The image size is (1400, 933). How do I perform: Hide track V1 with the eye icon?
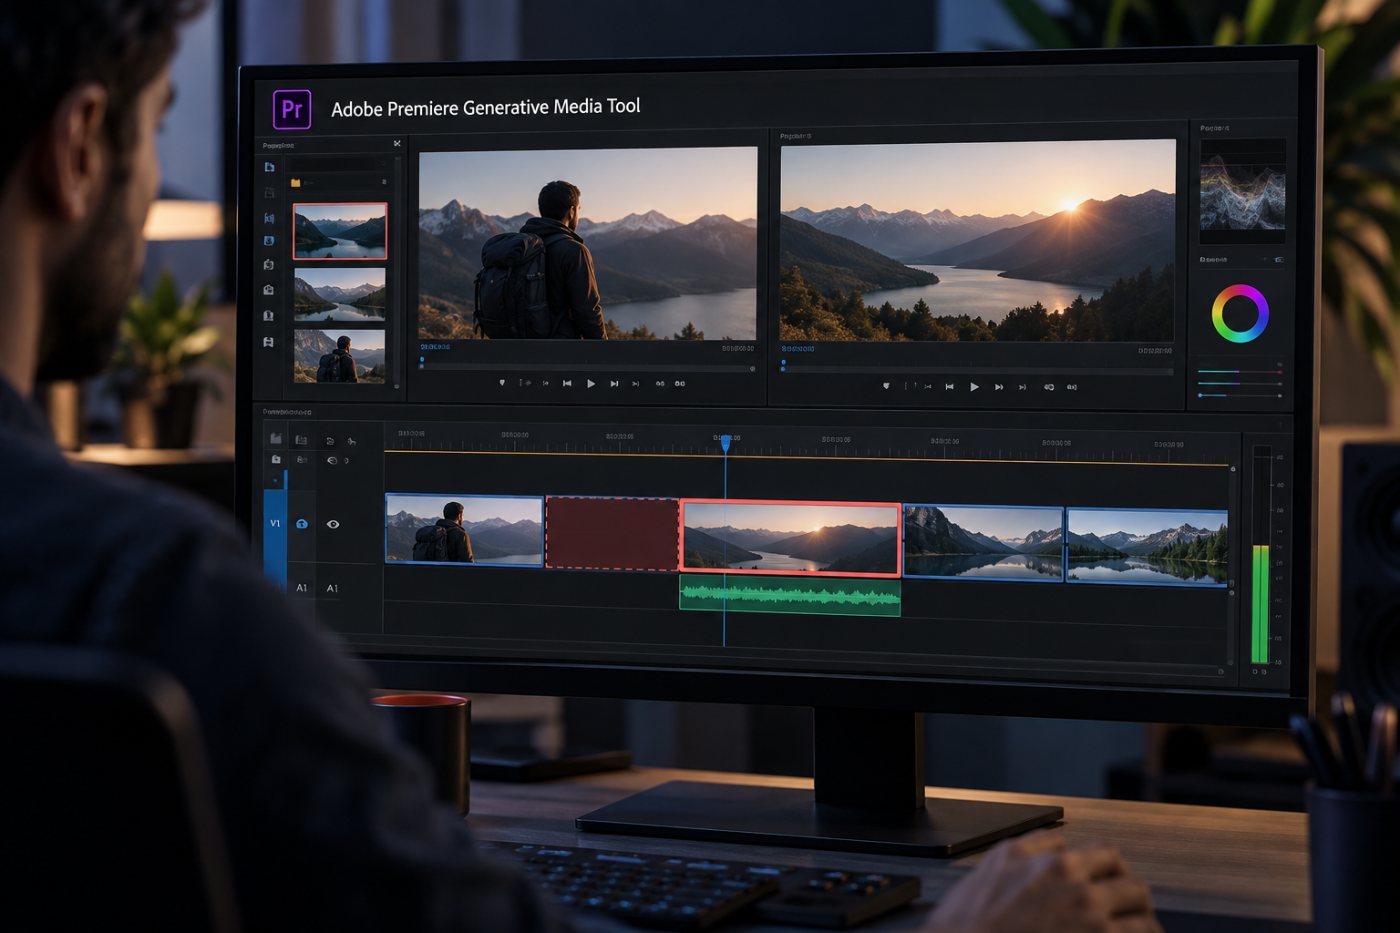pos(333,524)
